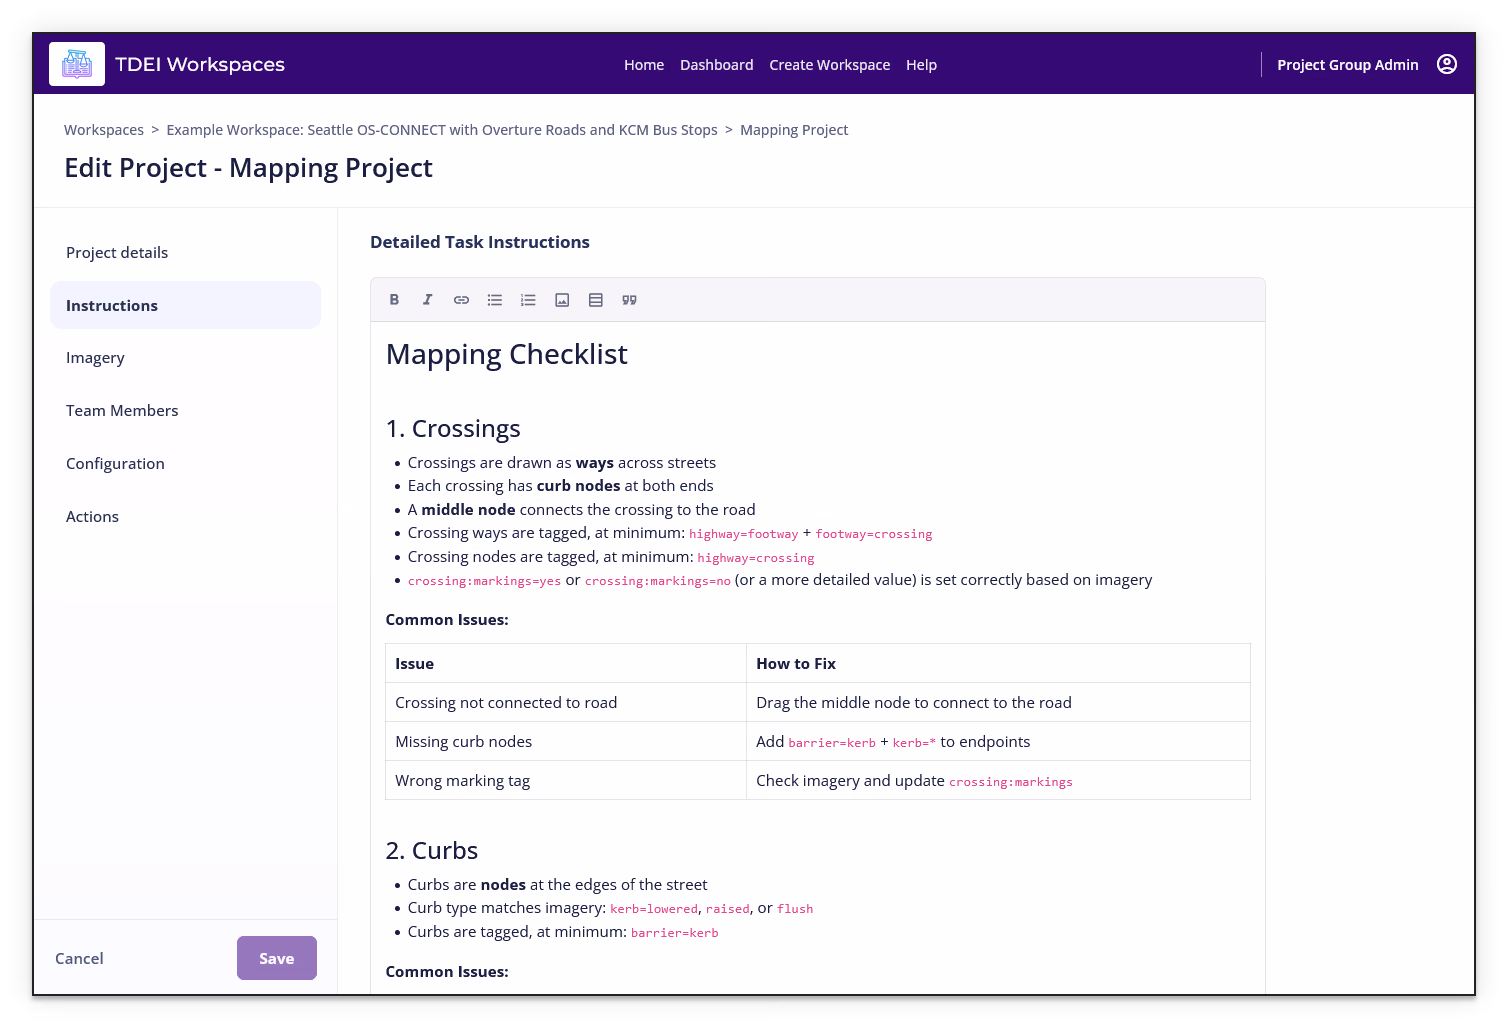Click the '2. Curbs' heading in editor

point(432,851)
